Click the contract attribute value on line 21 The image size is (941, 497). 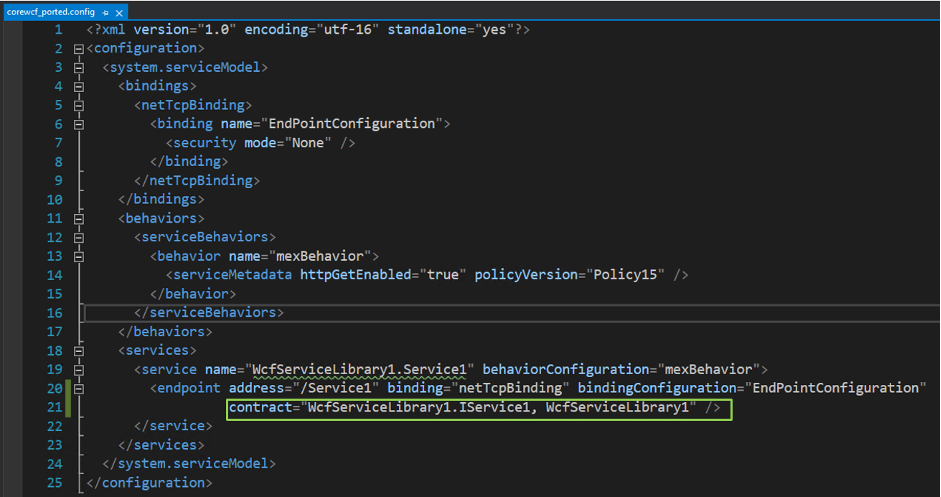(498, 408)
